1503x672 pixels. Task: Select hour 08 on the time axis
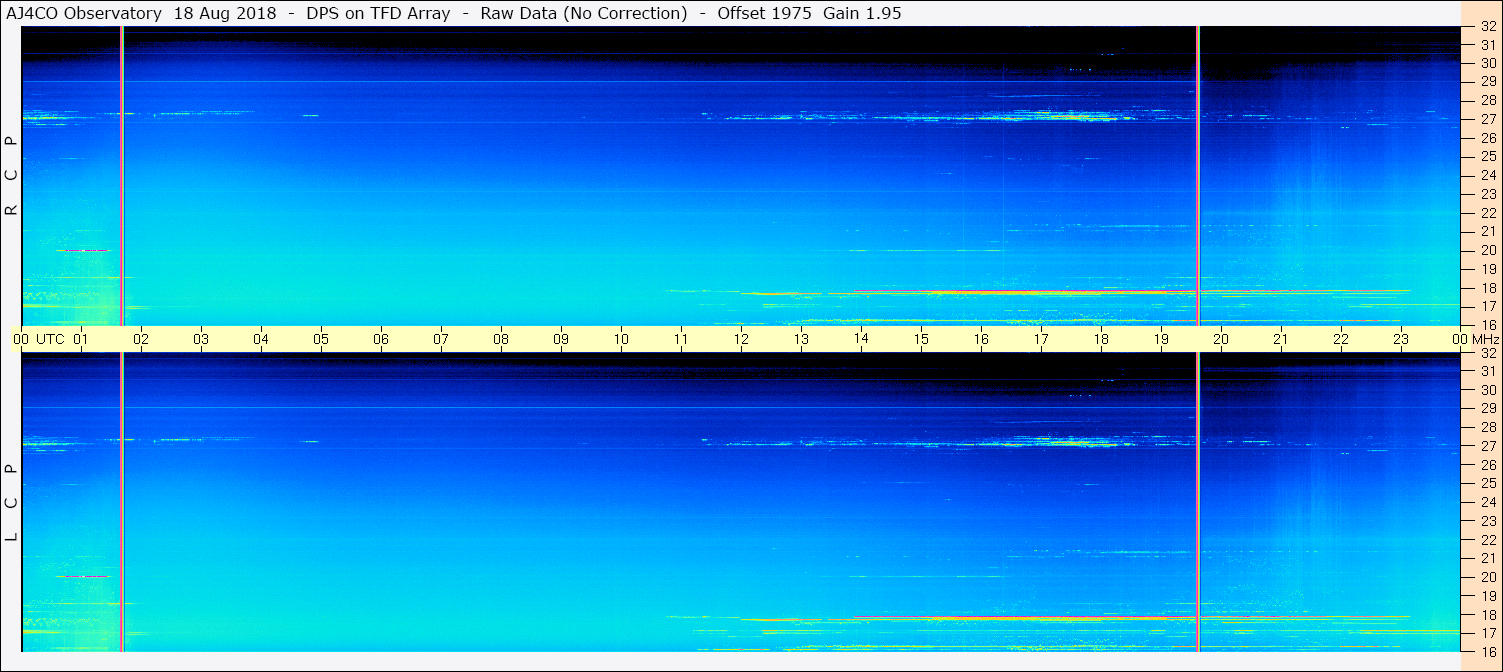(501, 339)
